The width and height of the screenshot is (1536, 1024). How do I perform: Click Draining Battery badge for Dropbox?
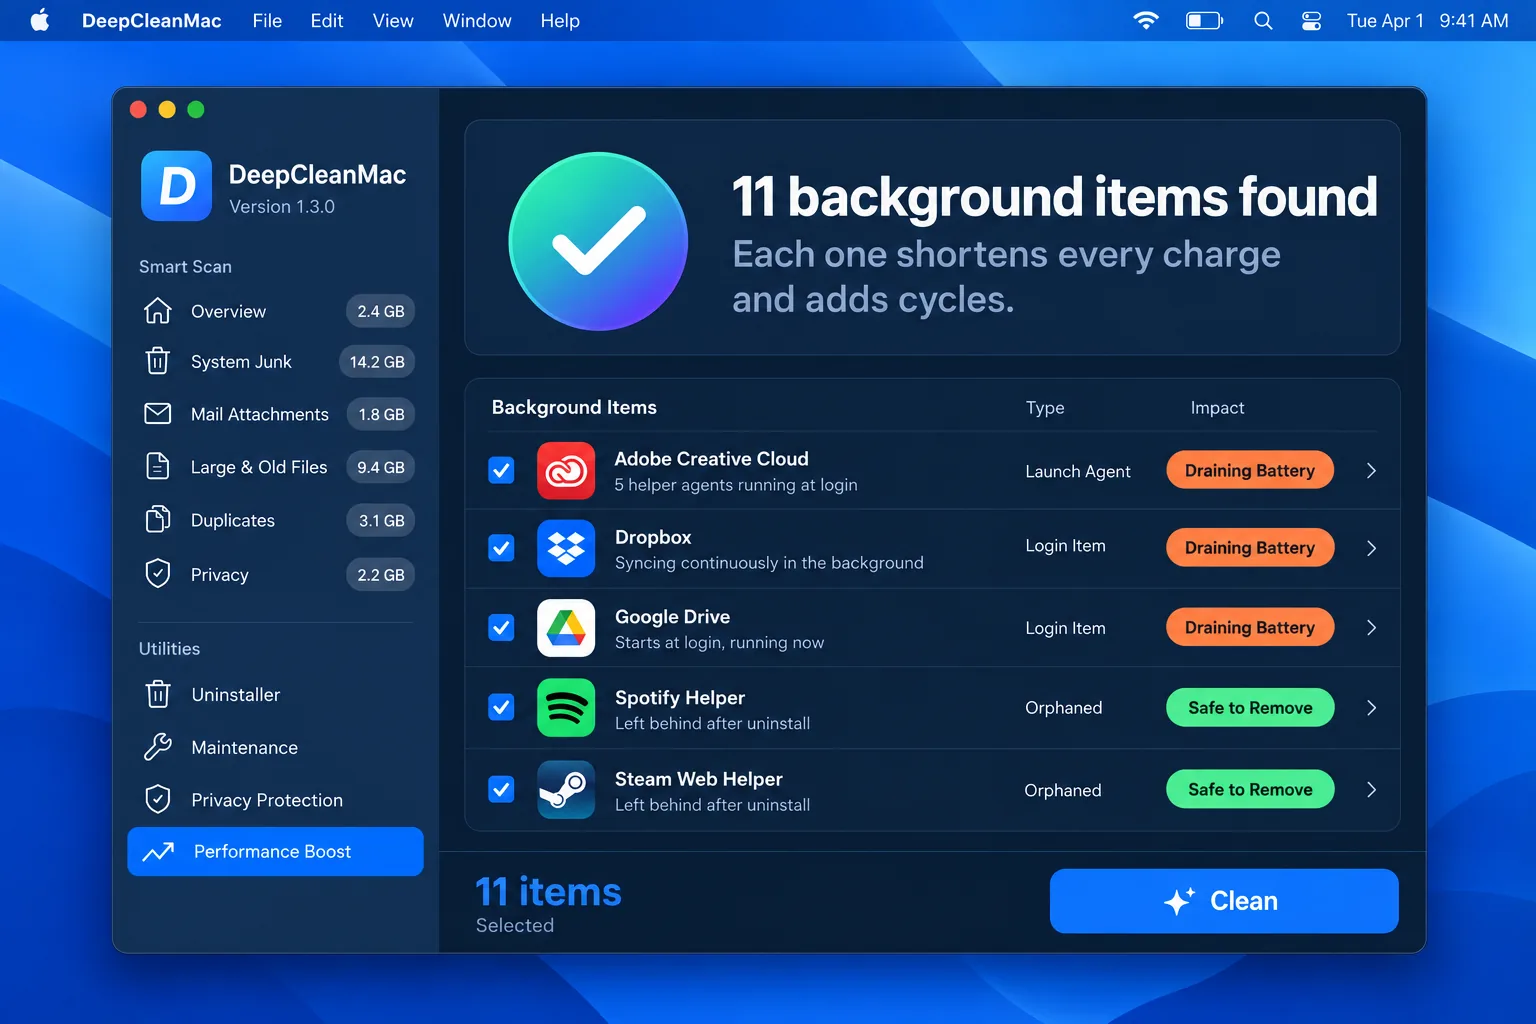click(x=1250, y=548)
